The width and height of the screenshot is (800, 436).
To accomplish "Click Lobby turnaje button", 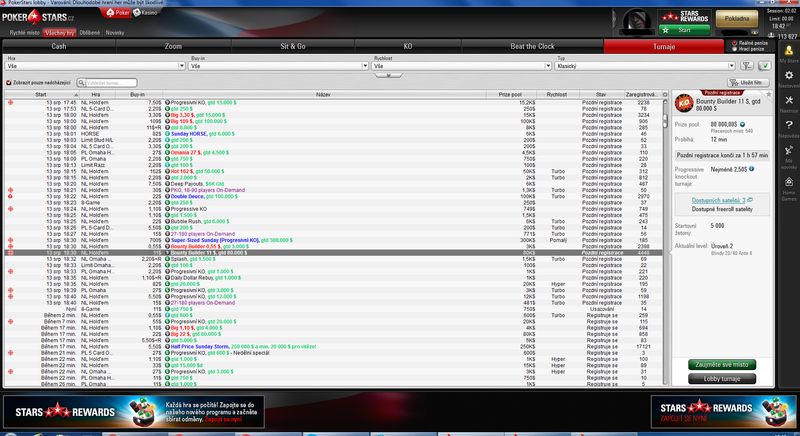I will (x=721, y=379).
